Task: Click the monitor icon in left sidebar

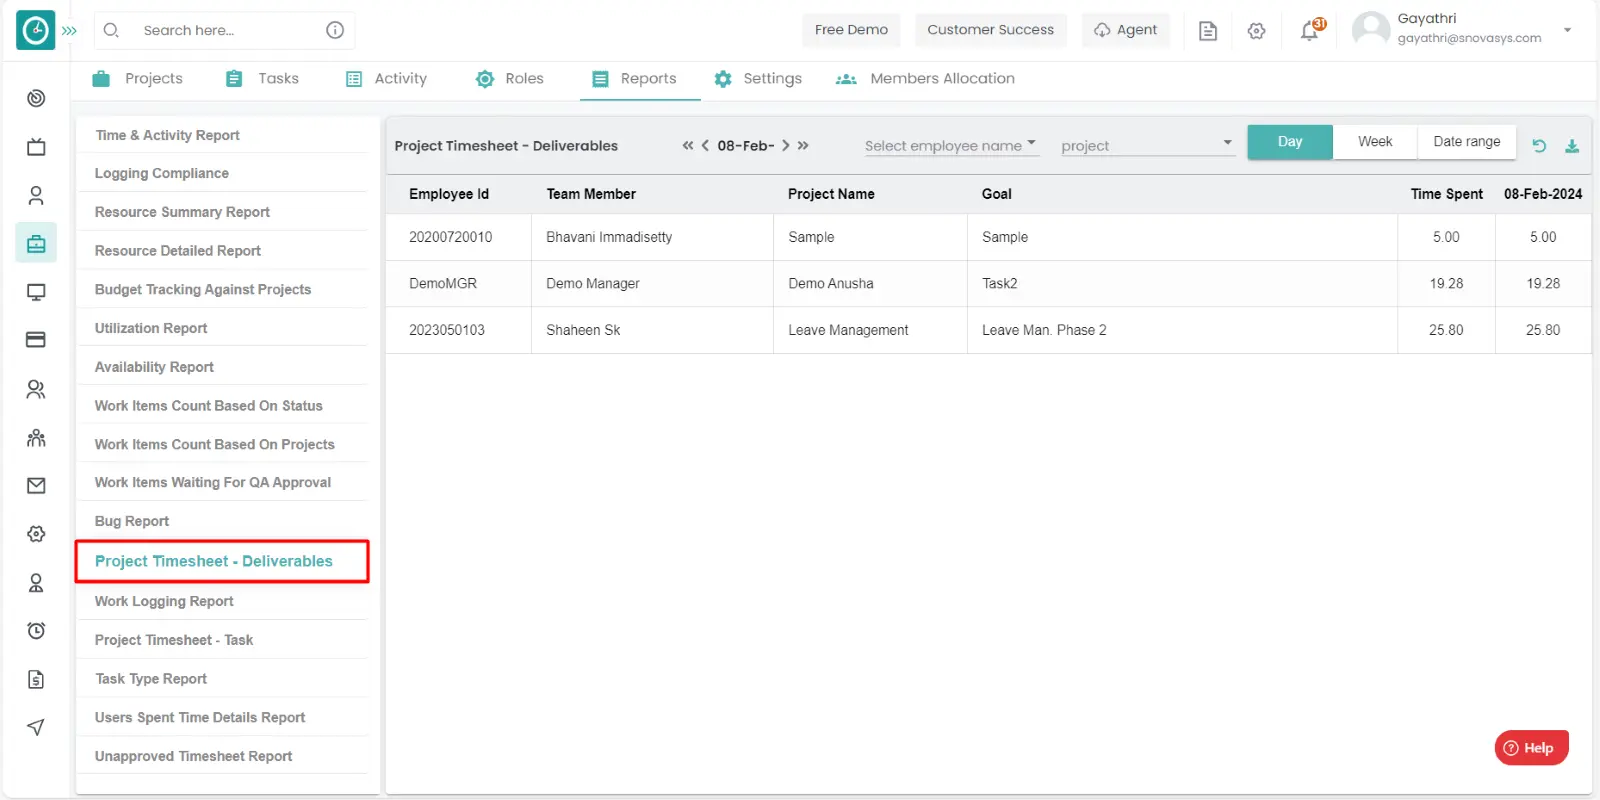Action: (36, 292)
